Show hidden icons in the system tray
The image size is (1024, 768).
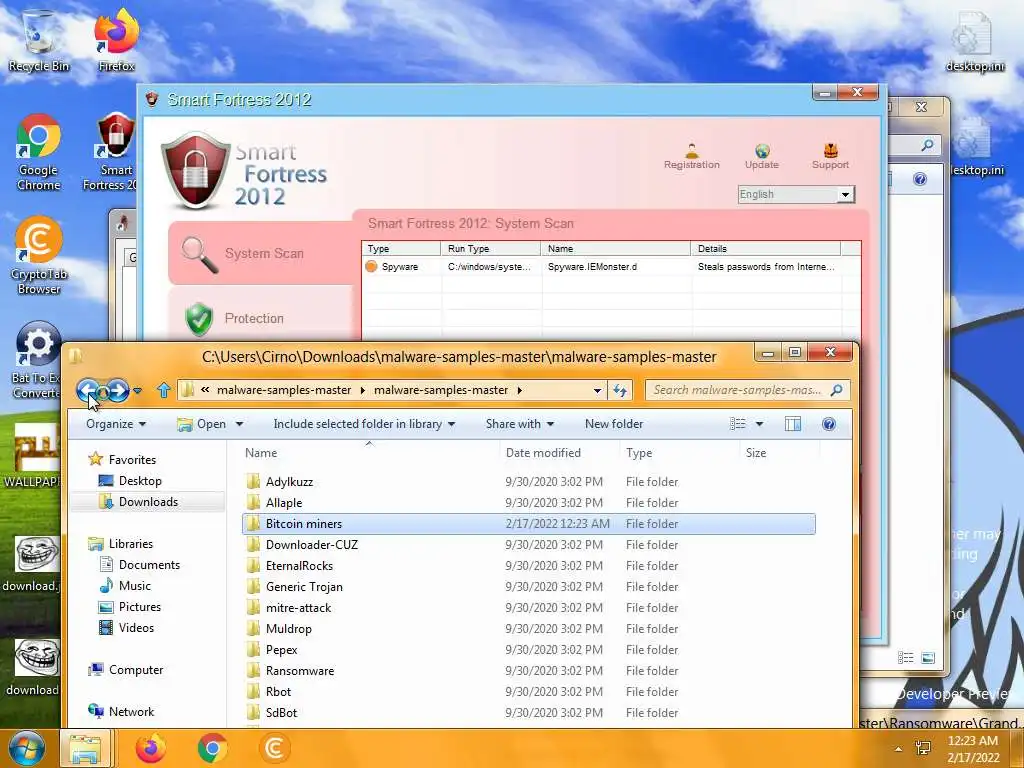(x=899, y=749)
